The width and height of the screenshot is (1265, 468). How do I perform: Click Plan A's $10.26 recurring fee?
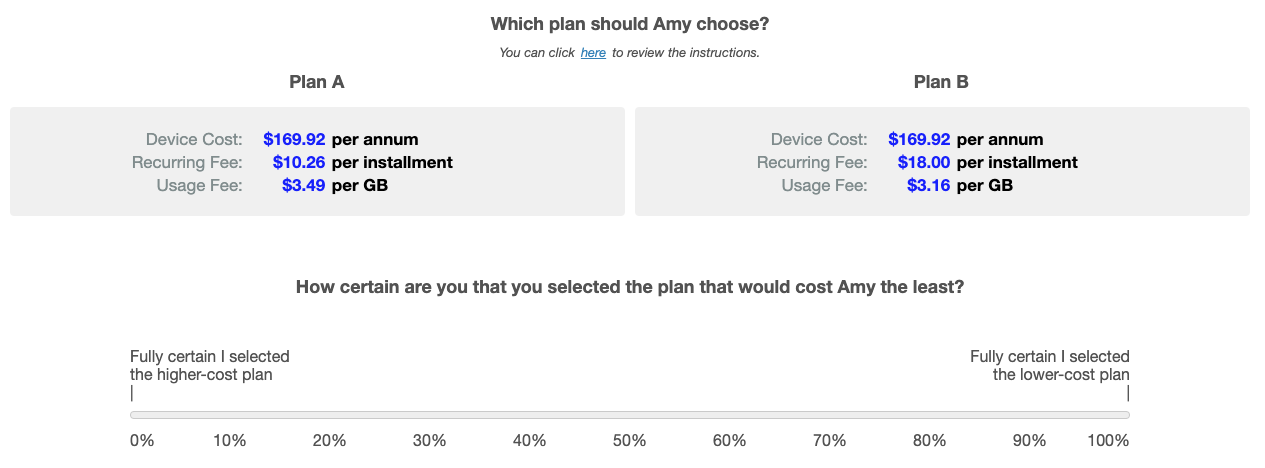tap(299, 162)
